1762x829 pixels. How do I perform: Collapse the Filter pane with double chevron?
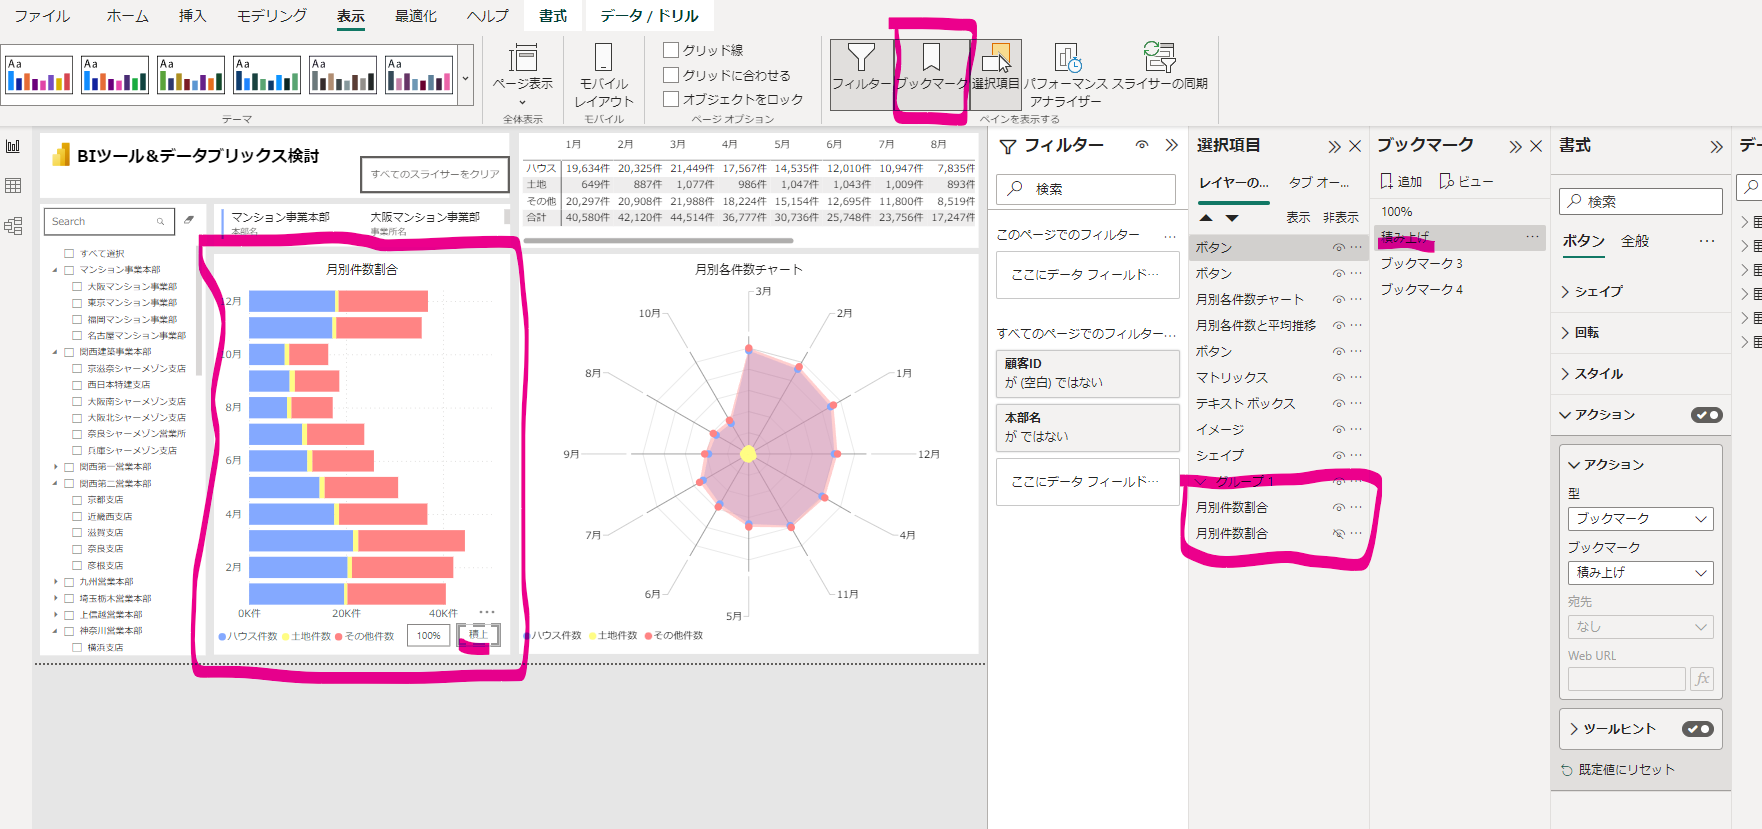tap(1171, 145)
